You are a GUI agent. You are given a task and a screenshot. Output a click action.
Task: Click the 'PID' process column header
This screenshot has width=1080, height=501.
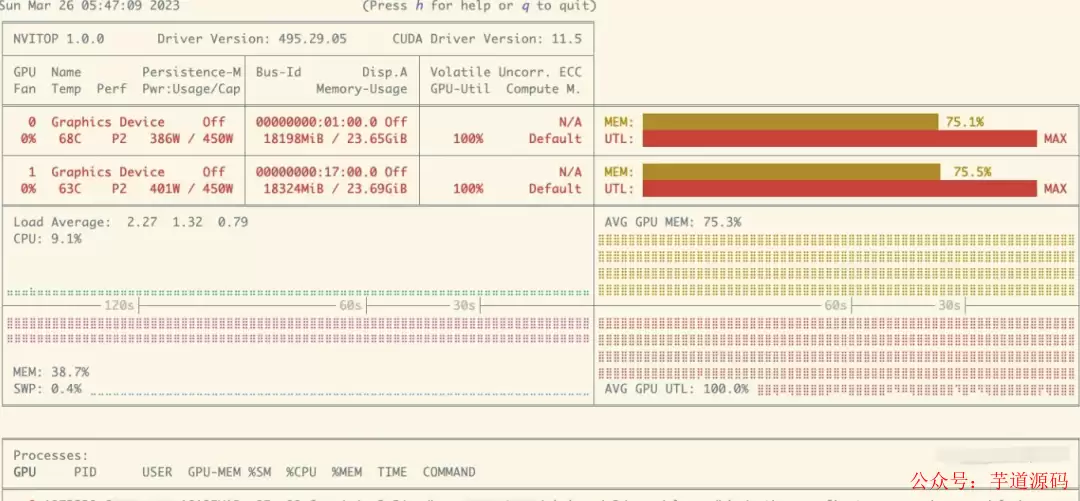click(85, 472)
